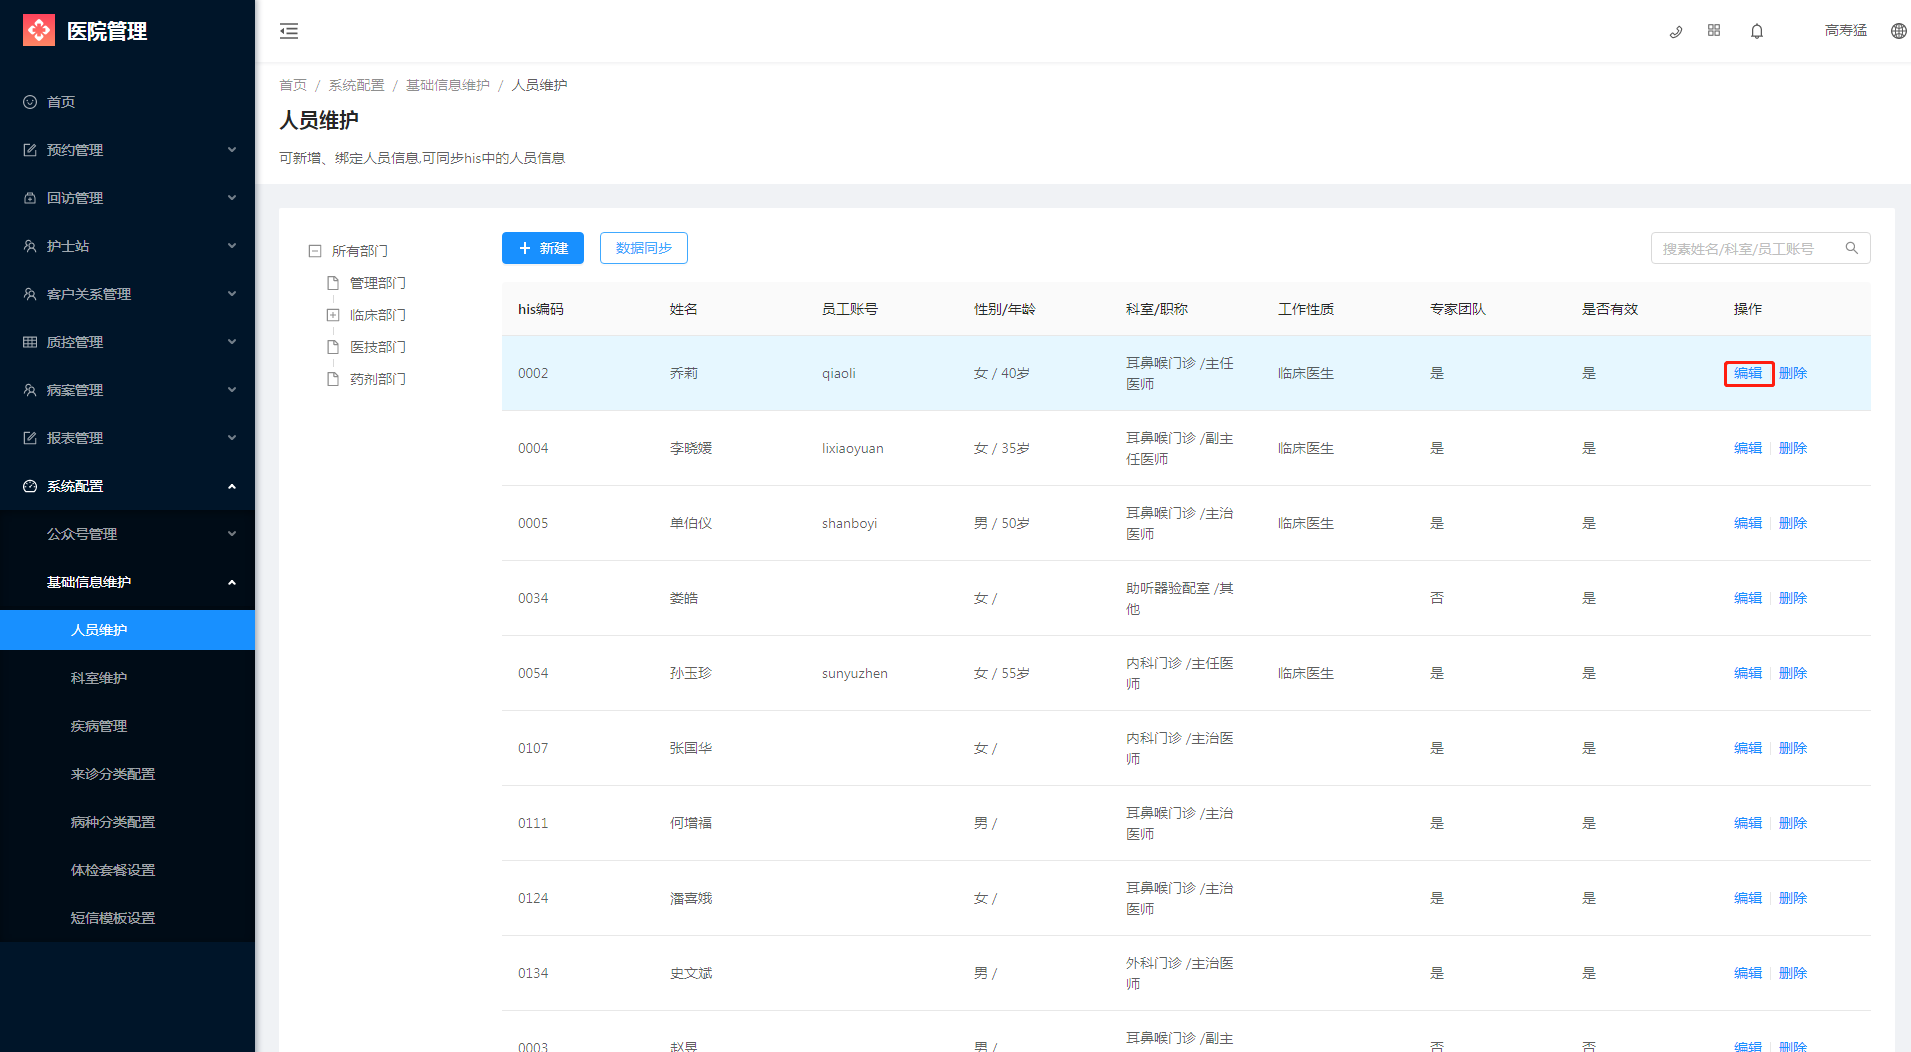Click the 基础信息维护 breadcrumb

(x=448, y=85)
